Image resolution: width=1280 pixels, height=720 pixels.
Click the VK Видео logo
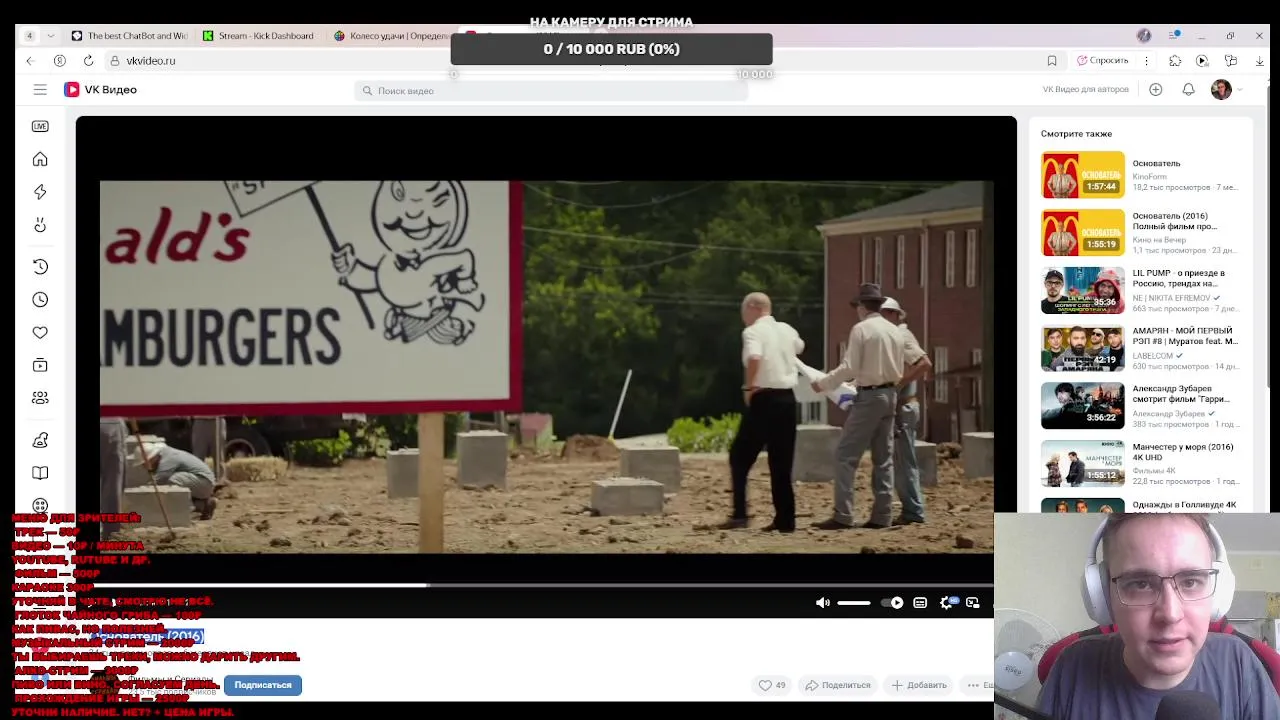click(101, 90)
